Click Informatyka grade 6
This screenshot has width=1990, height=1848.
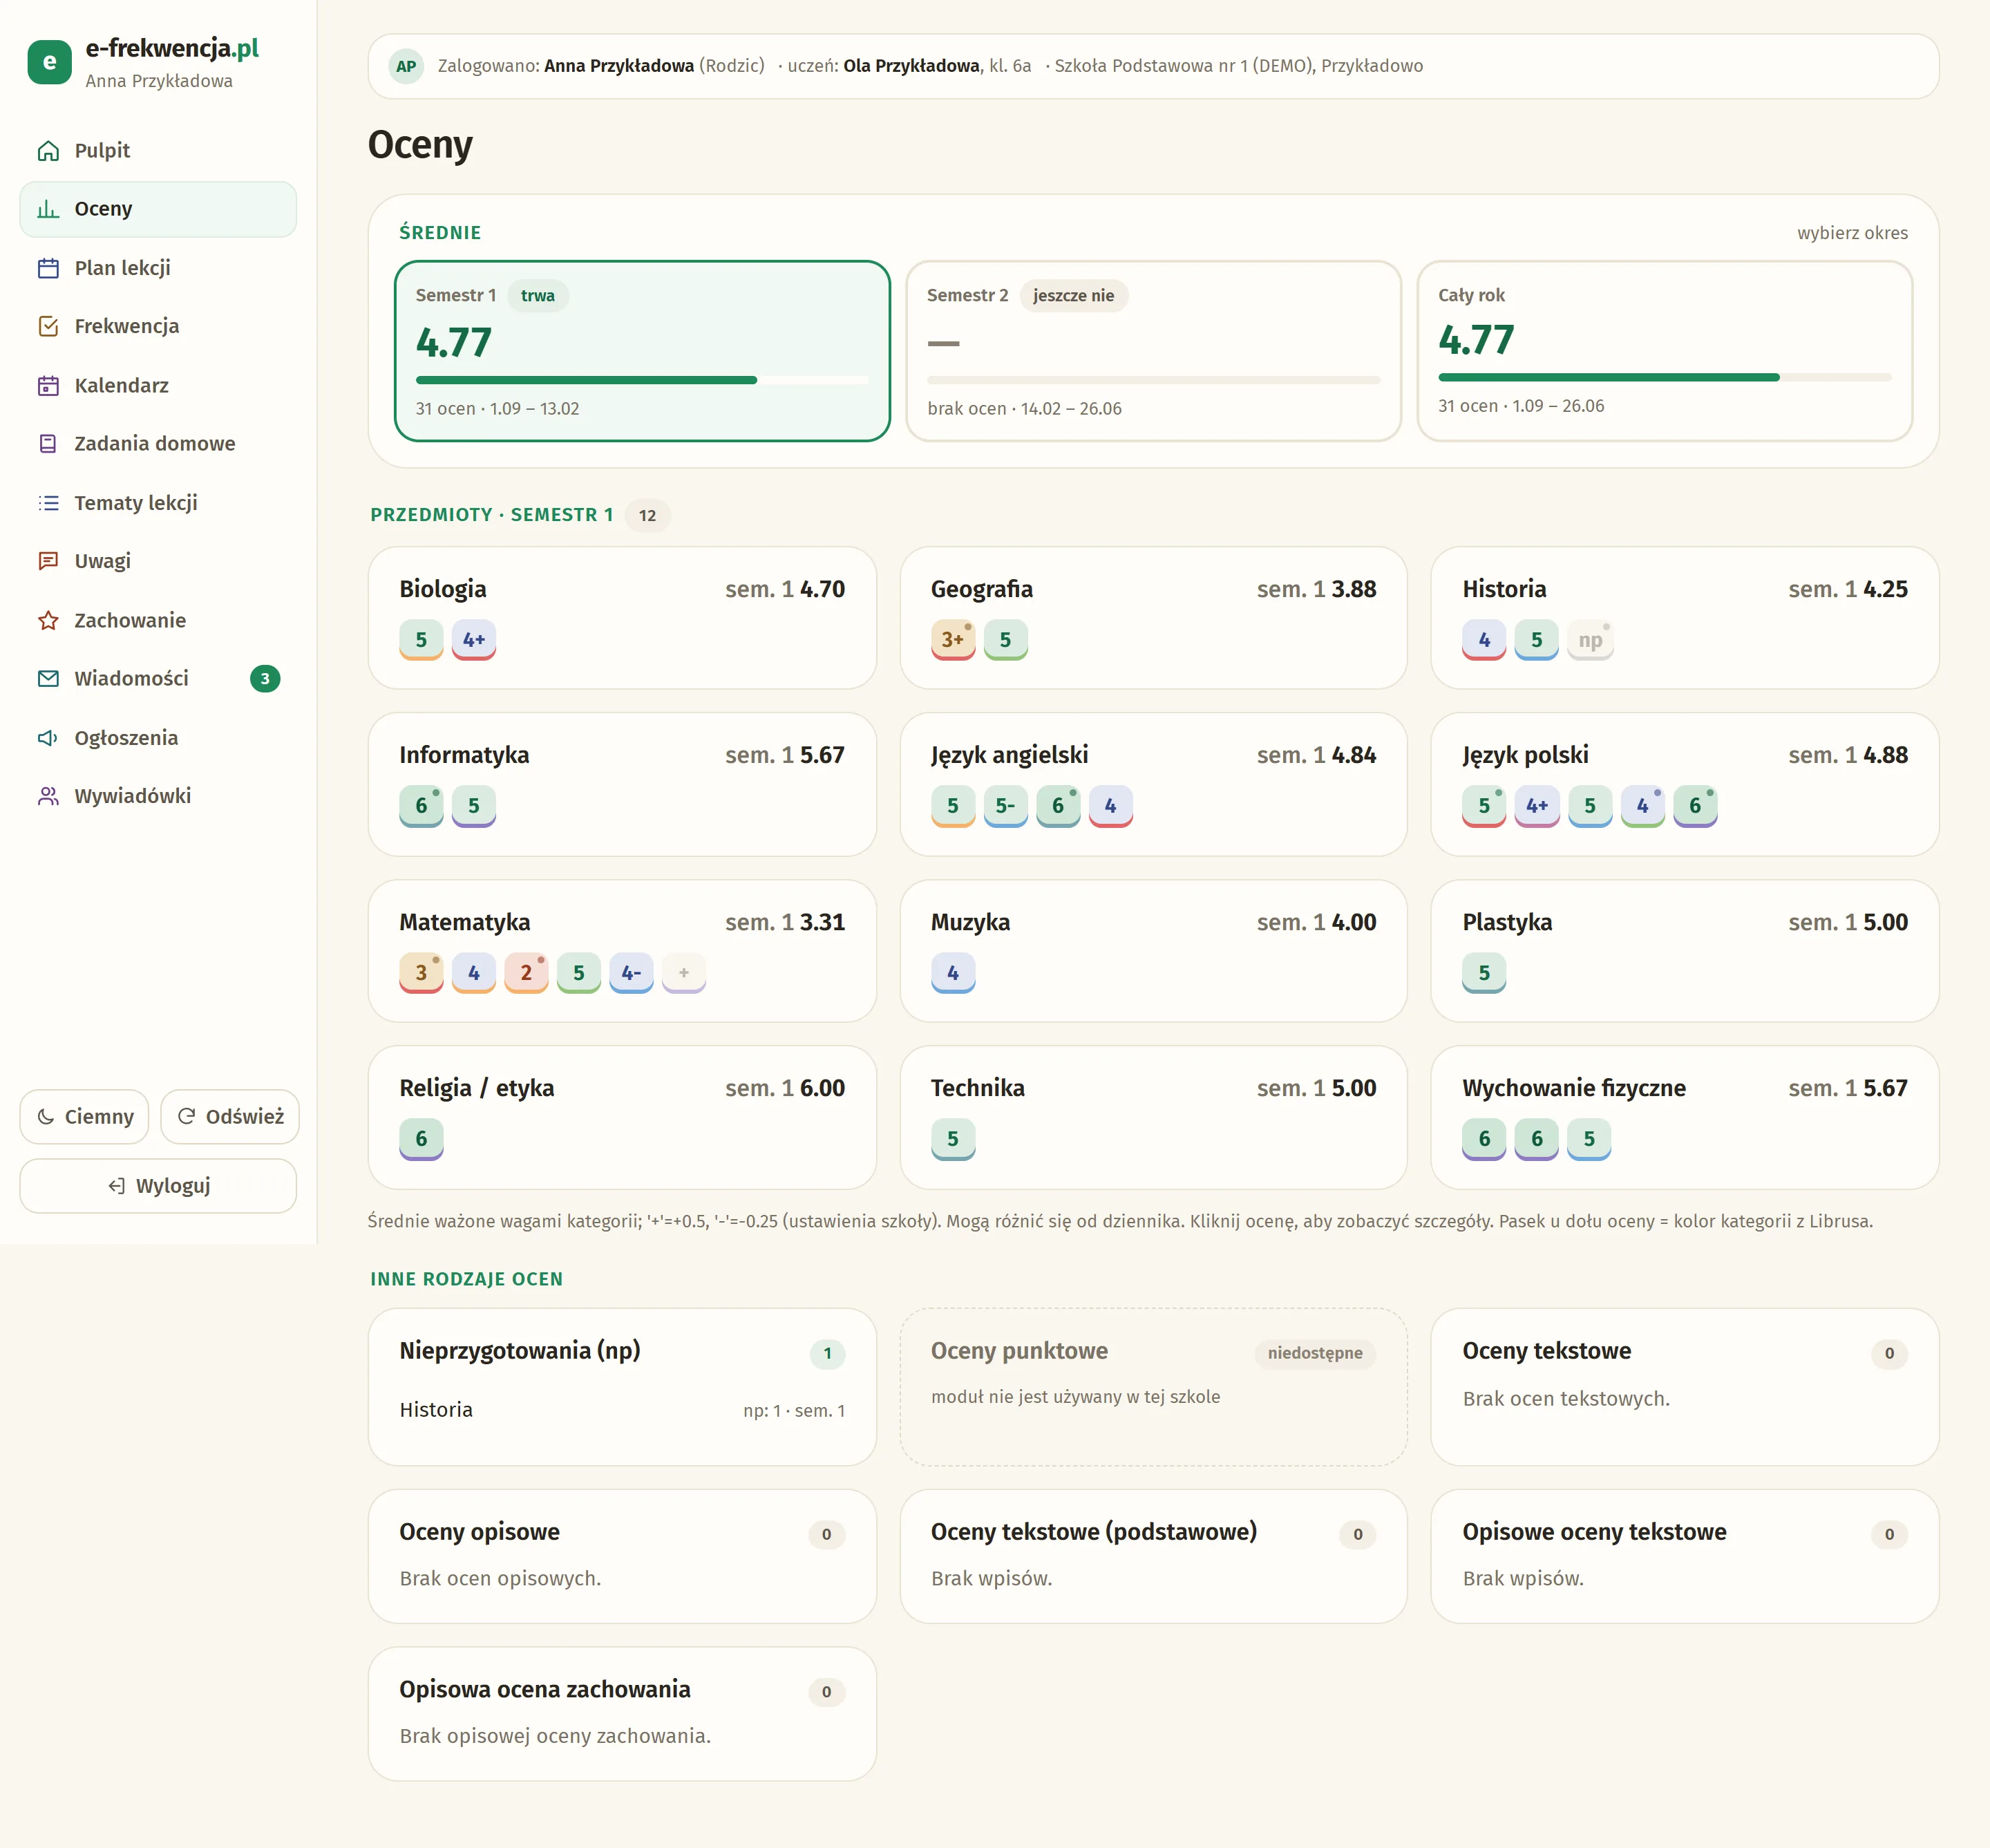point(421,806)
